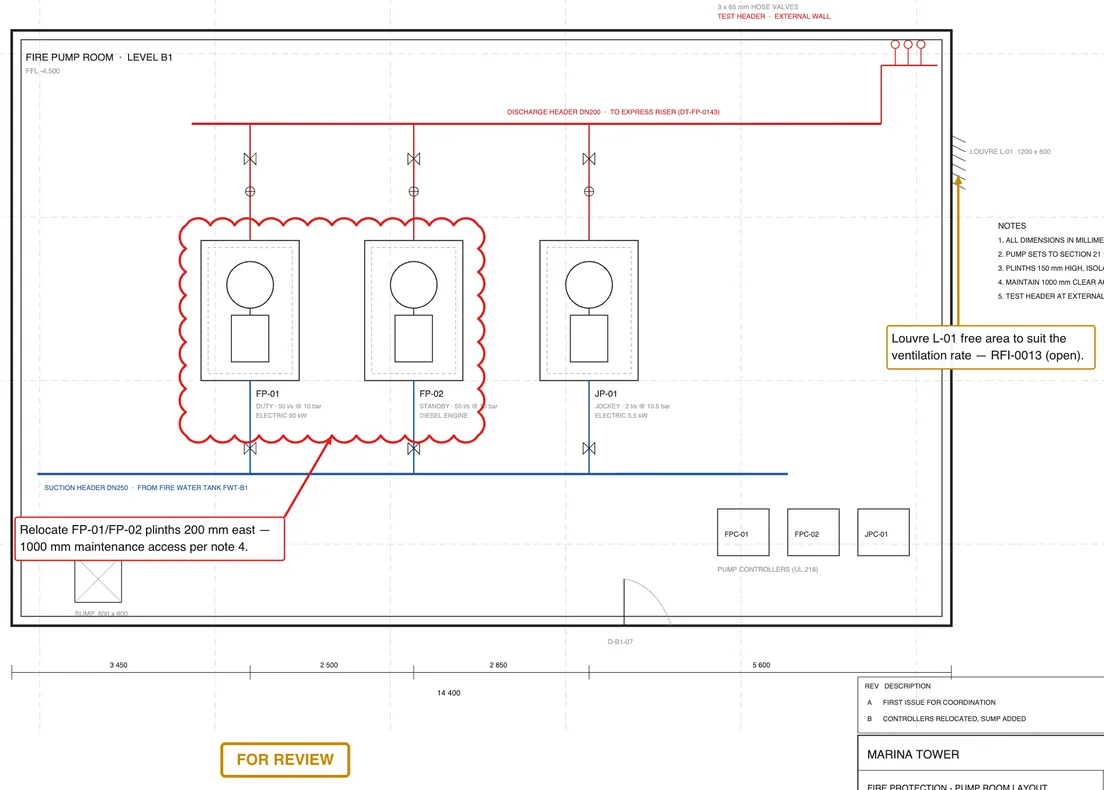Image resolution: width=1104 pixels, height=790 pixels.
Task: Click note 4 MAINTAIN 1000 mm CLEAR
Action: 1050,282
